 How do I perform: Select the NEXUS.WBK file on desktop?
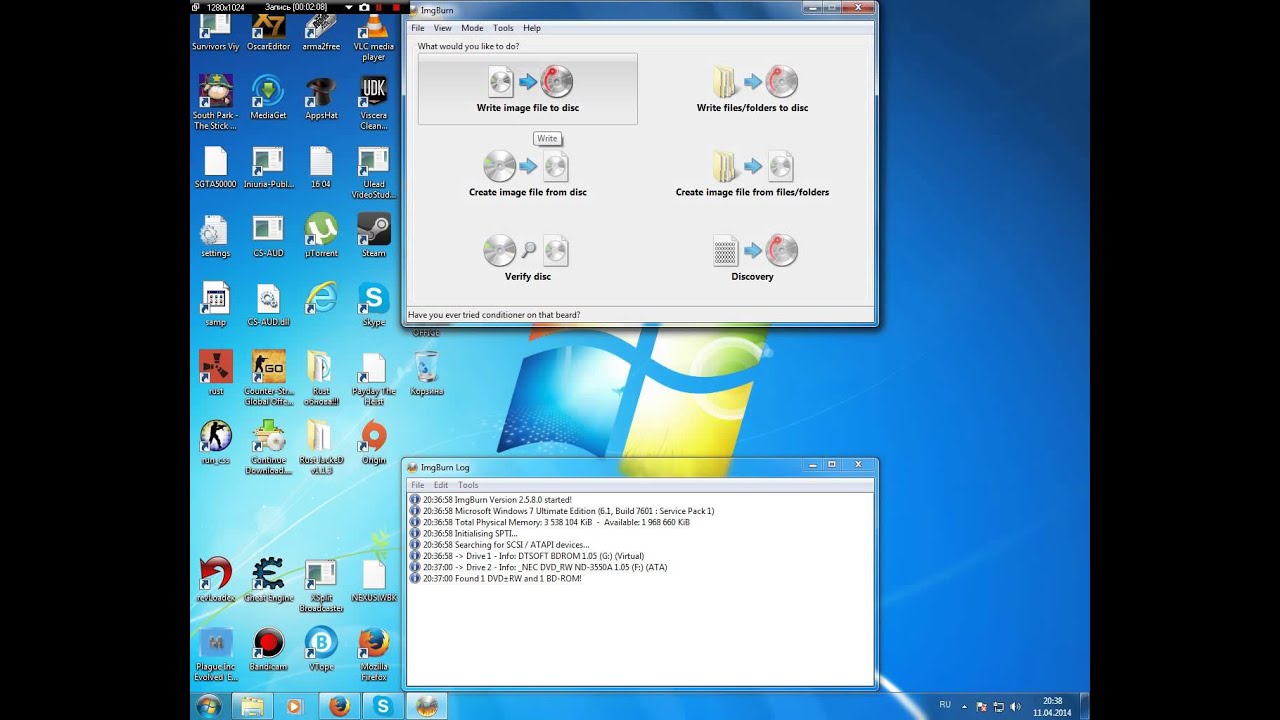click(x=374, y=580)
